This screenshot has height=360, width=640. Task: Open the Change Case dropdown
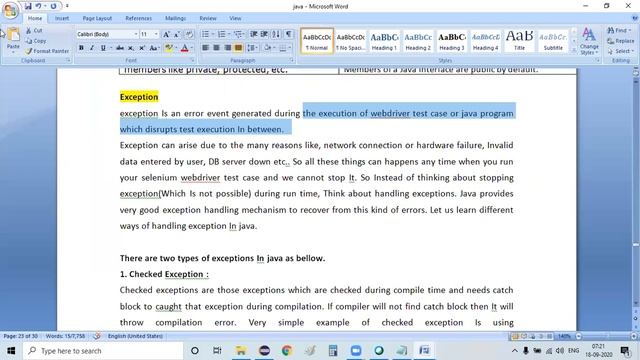click(x=154, y=48)
